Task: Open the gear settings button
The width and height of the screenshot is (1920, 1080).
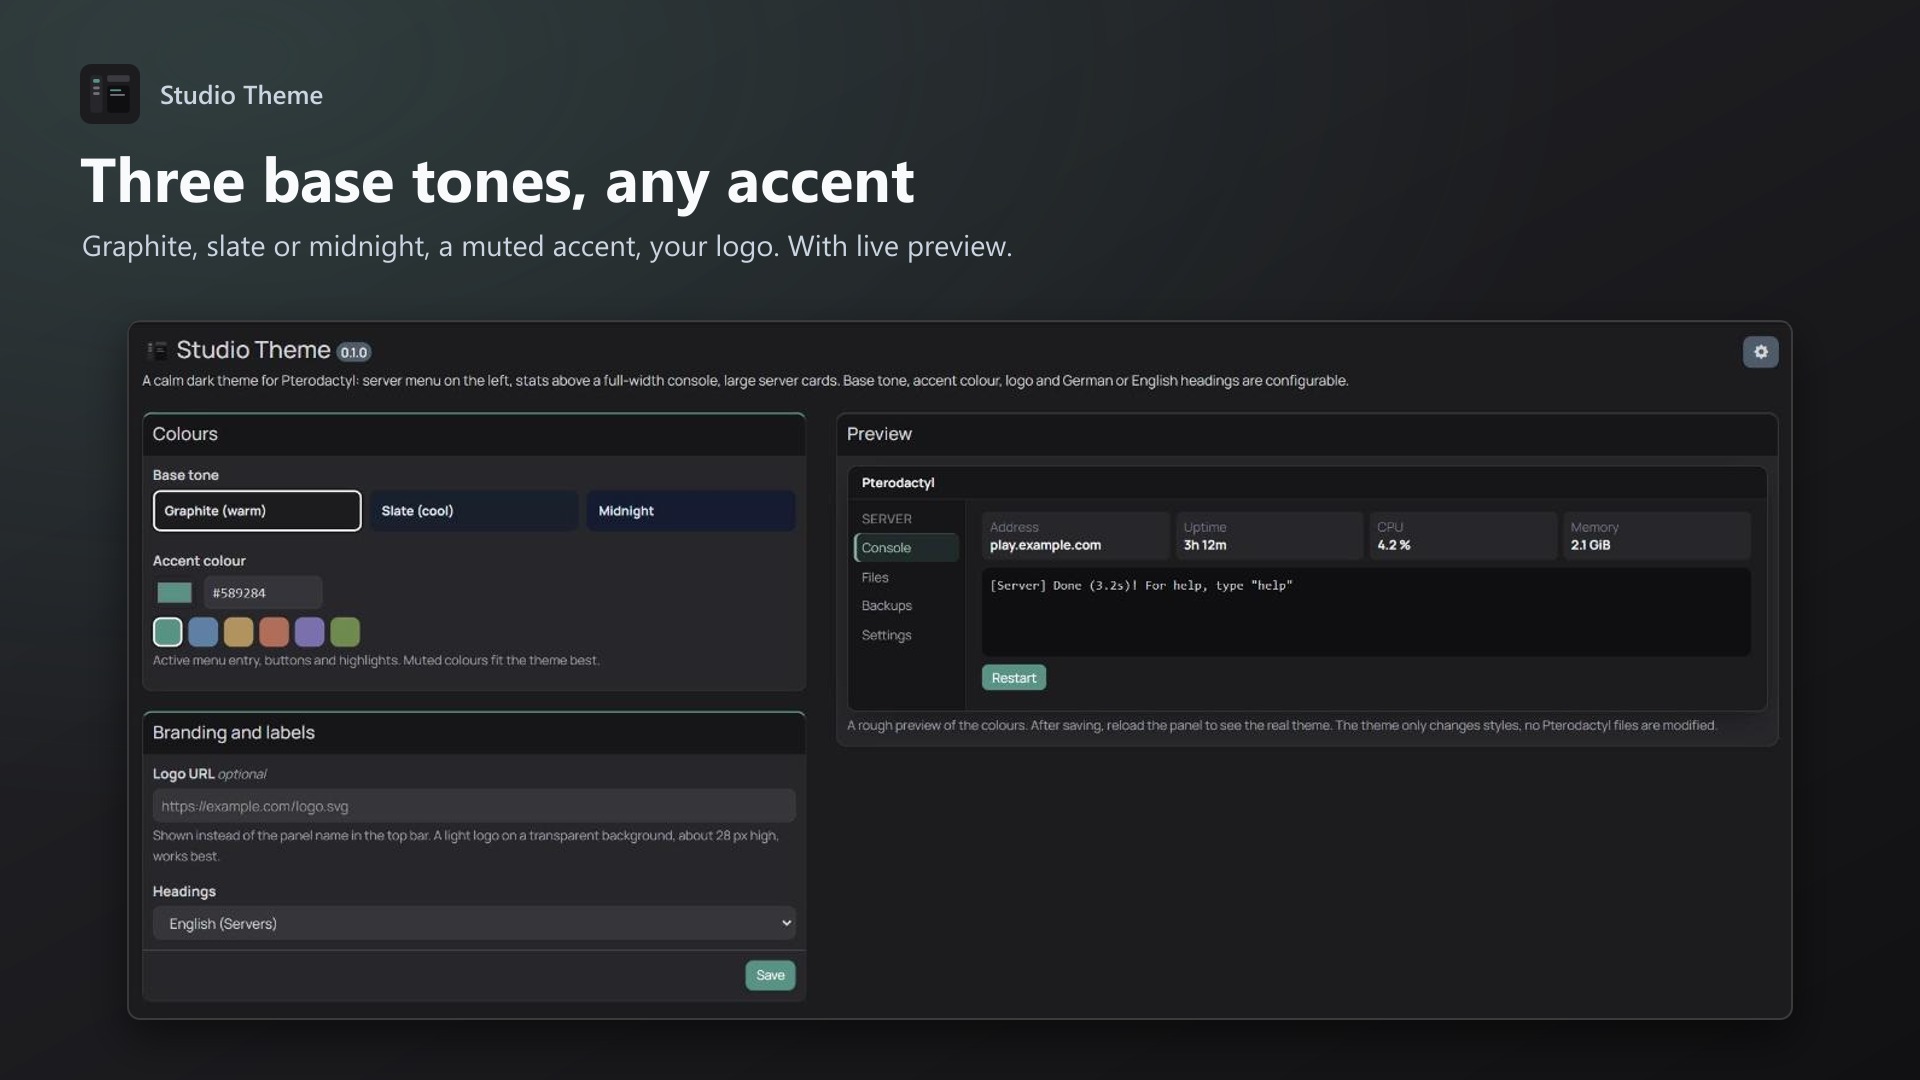Action: [x=1760, y=352]
